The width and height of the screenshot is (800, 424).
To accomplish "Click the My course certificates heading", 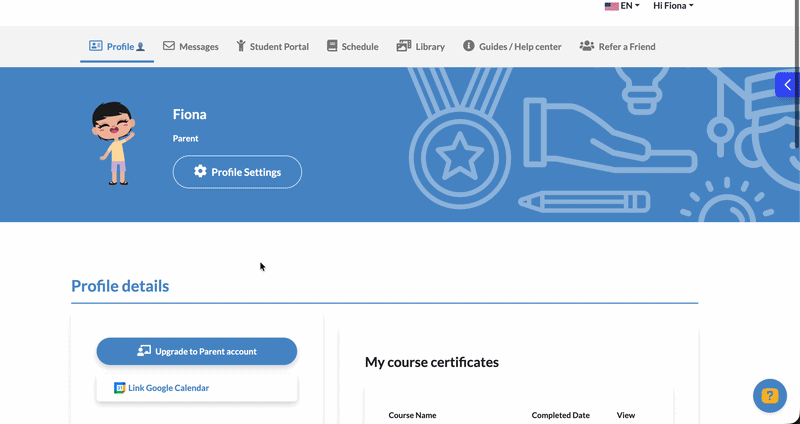I will click(x=432, y=362).
